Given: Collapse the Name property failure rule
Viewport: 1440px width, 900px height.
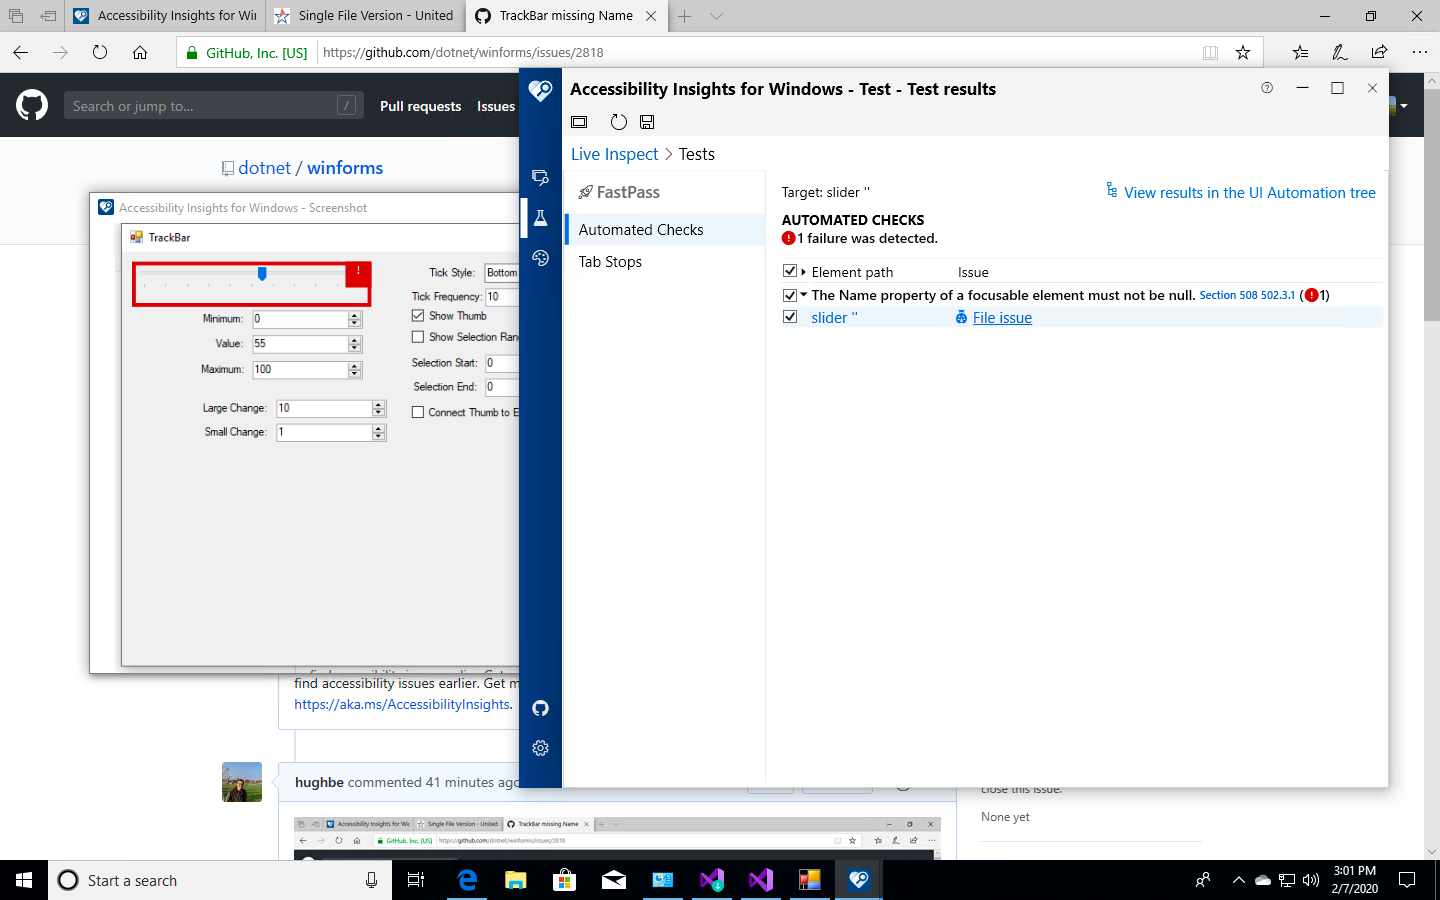Looking at the screenshot, I should point(803,295).
